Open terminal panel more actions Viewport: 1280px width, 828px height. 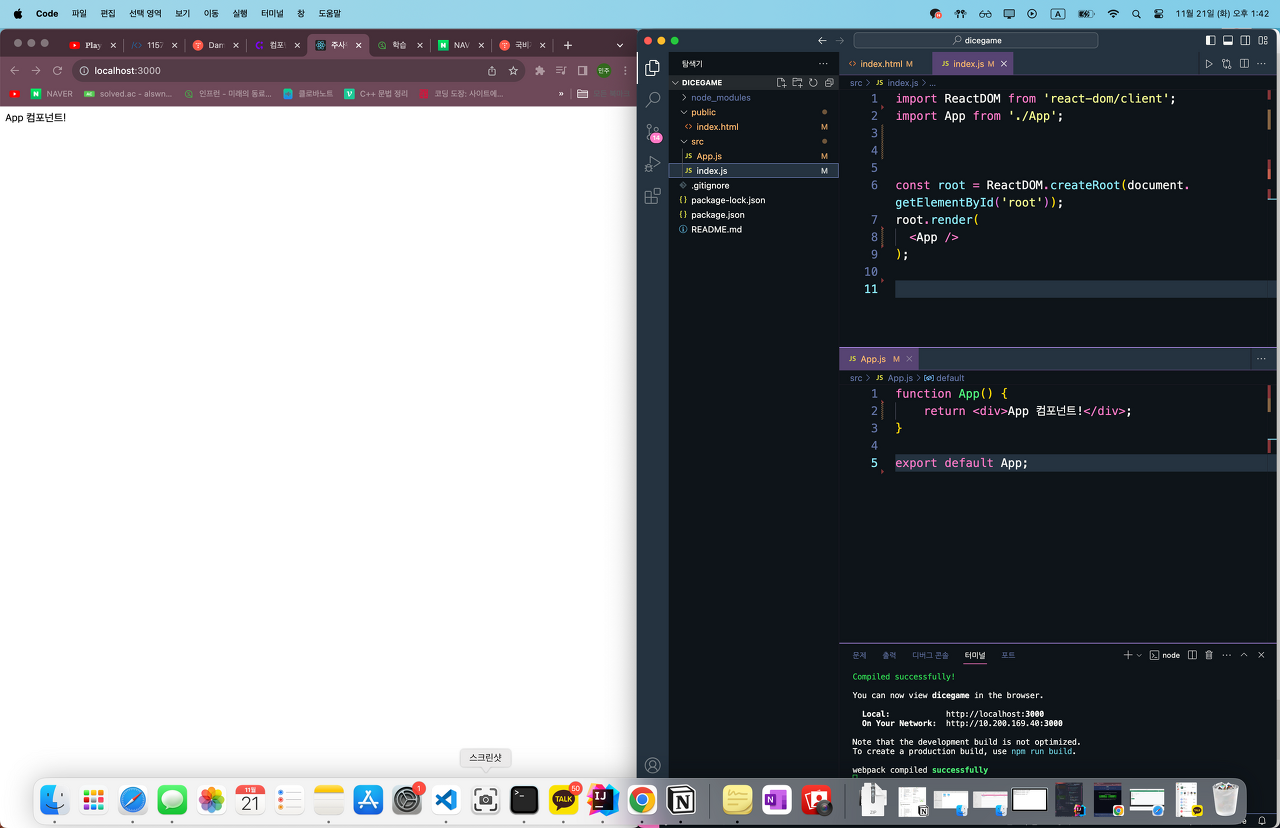[1227, 655]
